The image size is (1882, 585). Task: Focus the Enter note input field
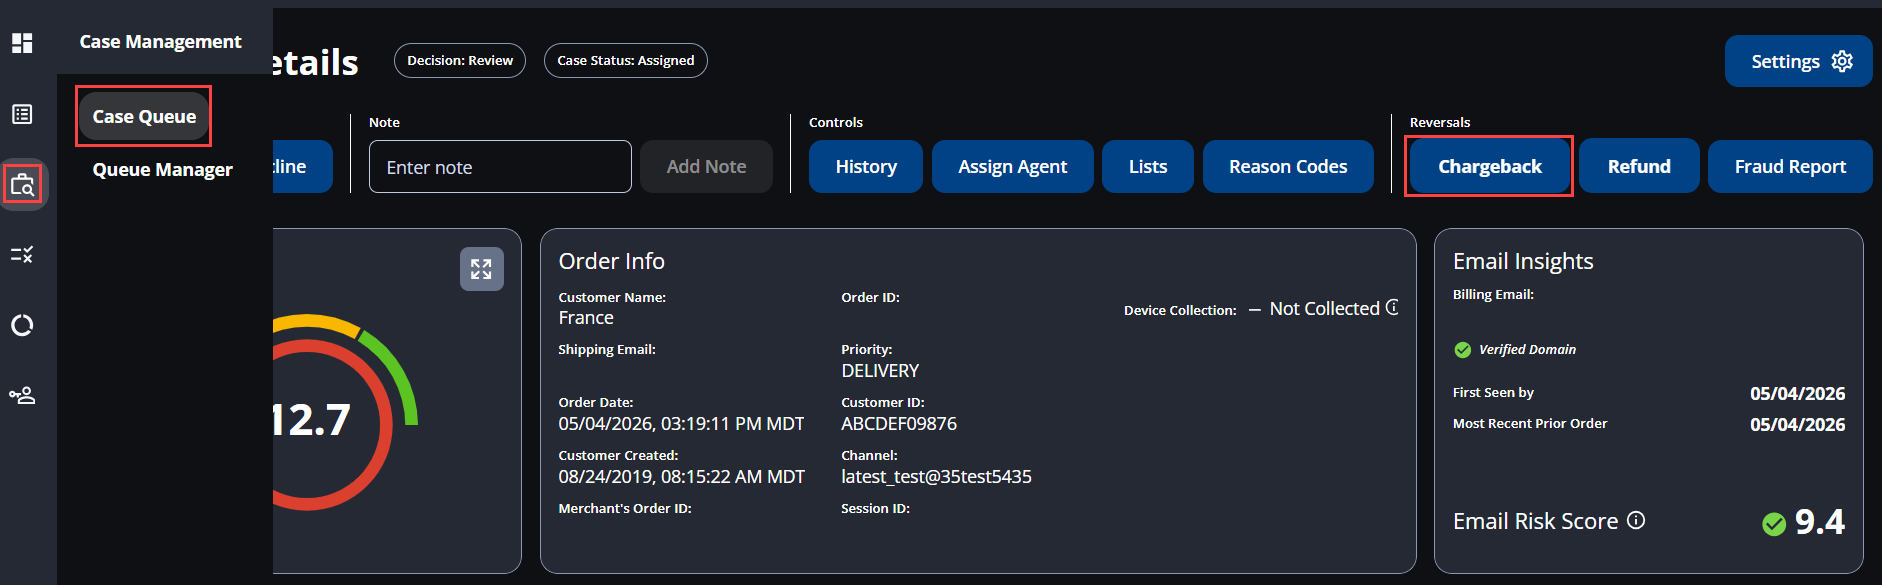(x=500, y=166)
